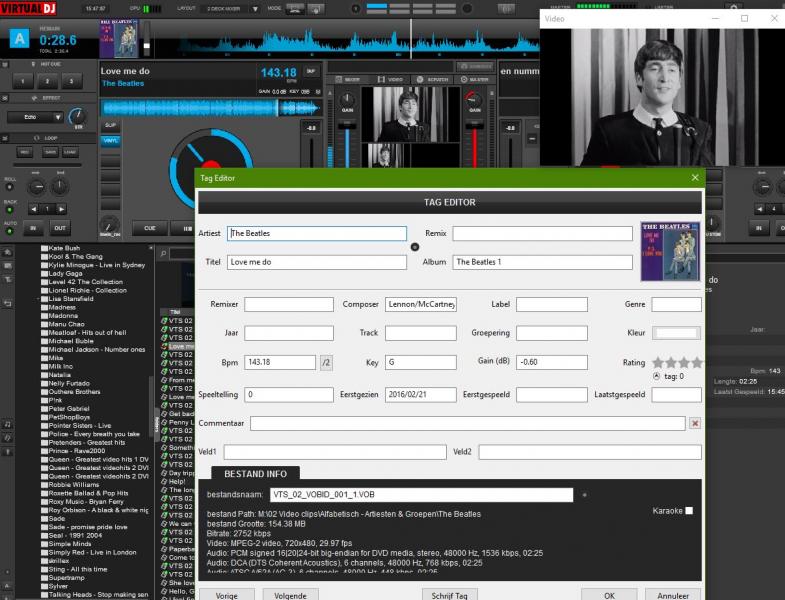This screenshot has width=785, height=600.
Task: Go to previous track with Vorige
Action: tap(227, 595)
